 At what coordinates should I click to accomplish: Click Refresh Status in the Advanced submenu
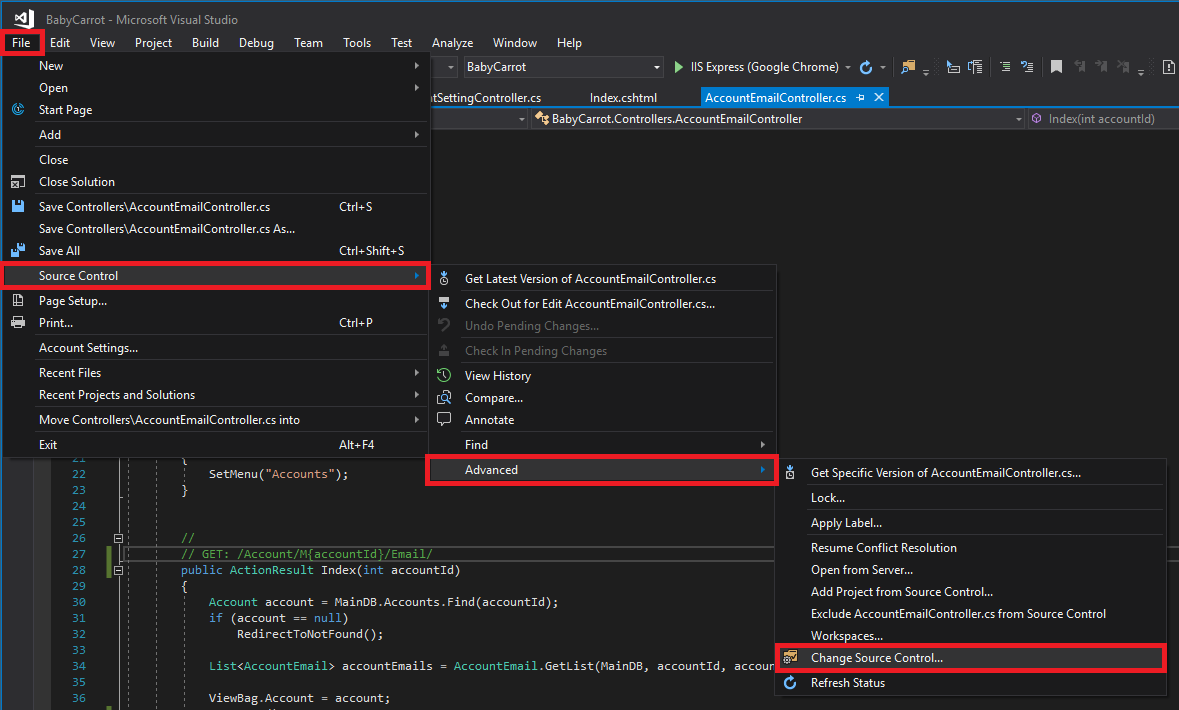tap(847, 683)
